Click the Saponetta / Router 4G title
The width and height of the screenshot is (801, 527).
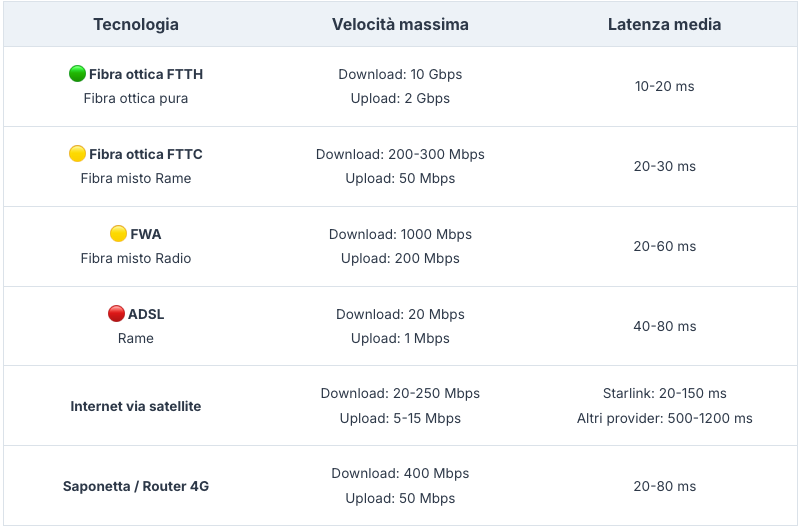pyautogui.click(x=136, y=486)
